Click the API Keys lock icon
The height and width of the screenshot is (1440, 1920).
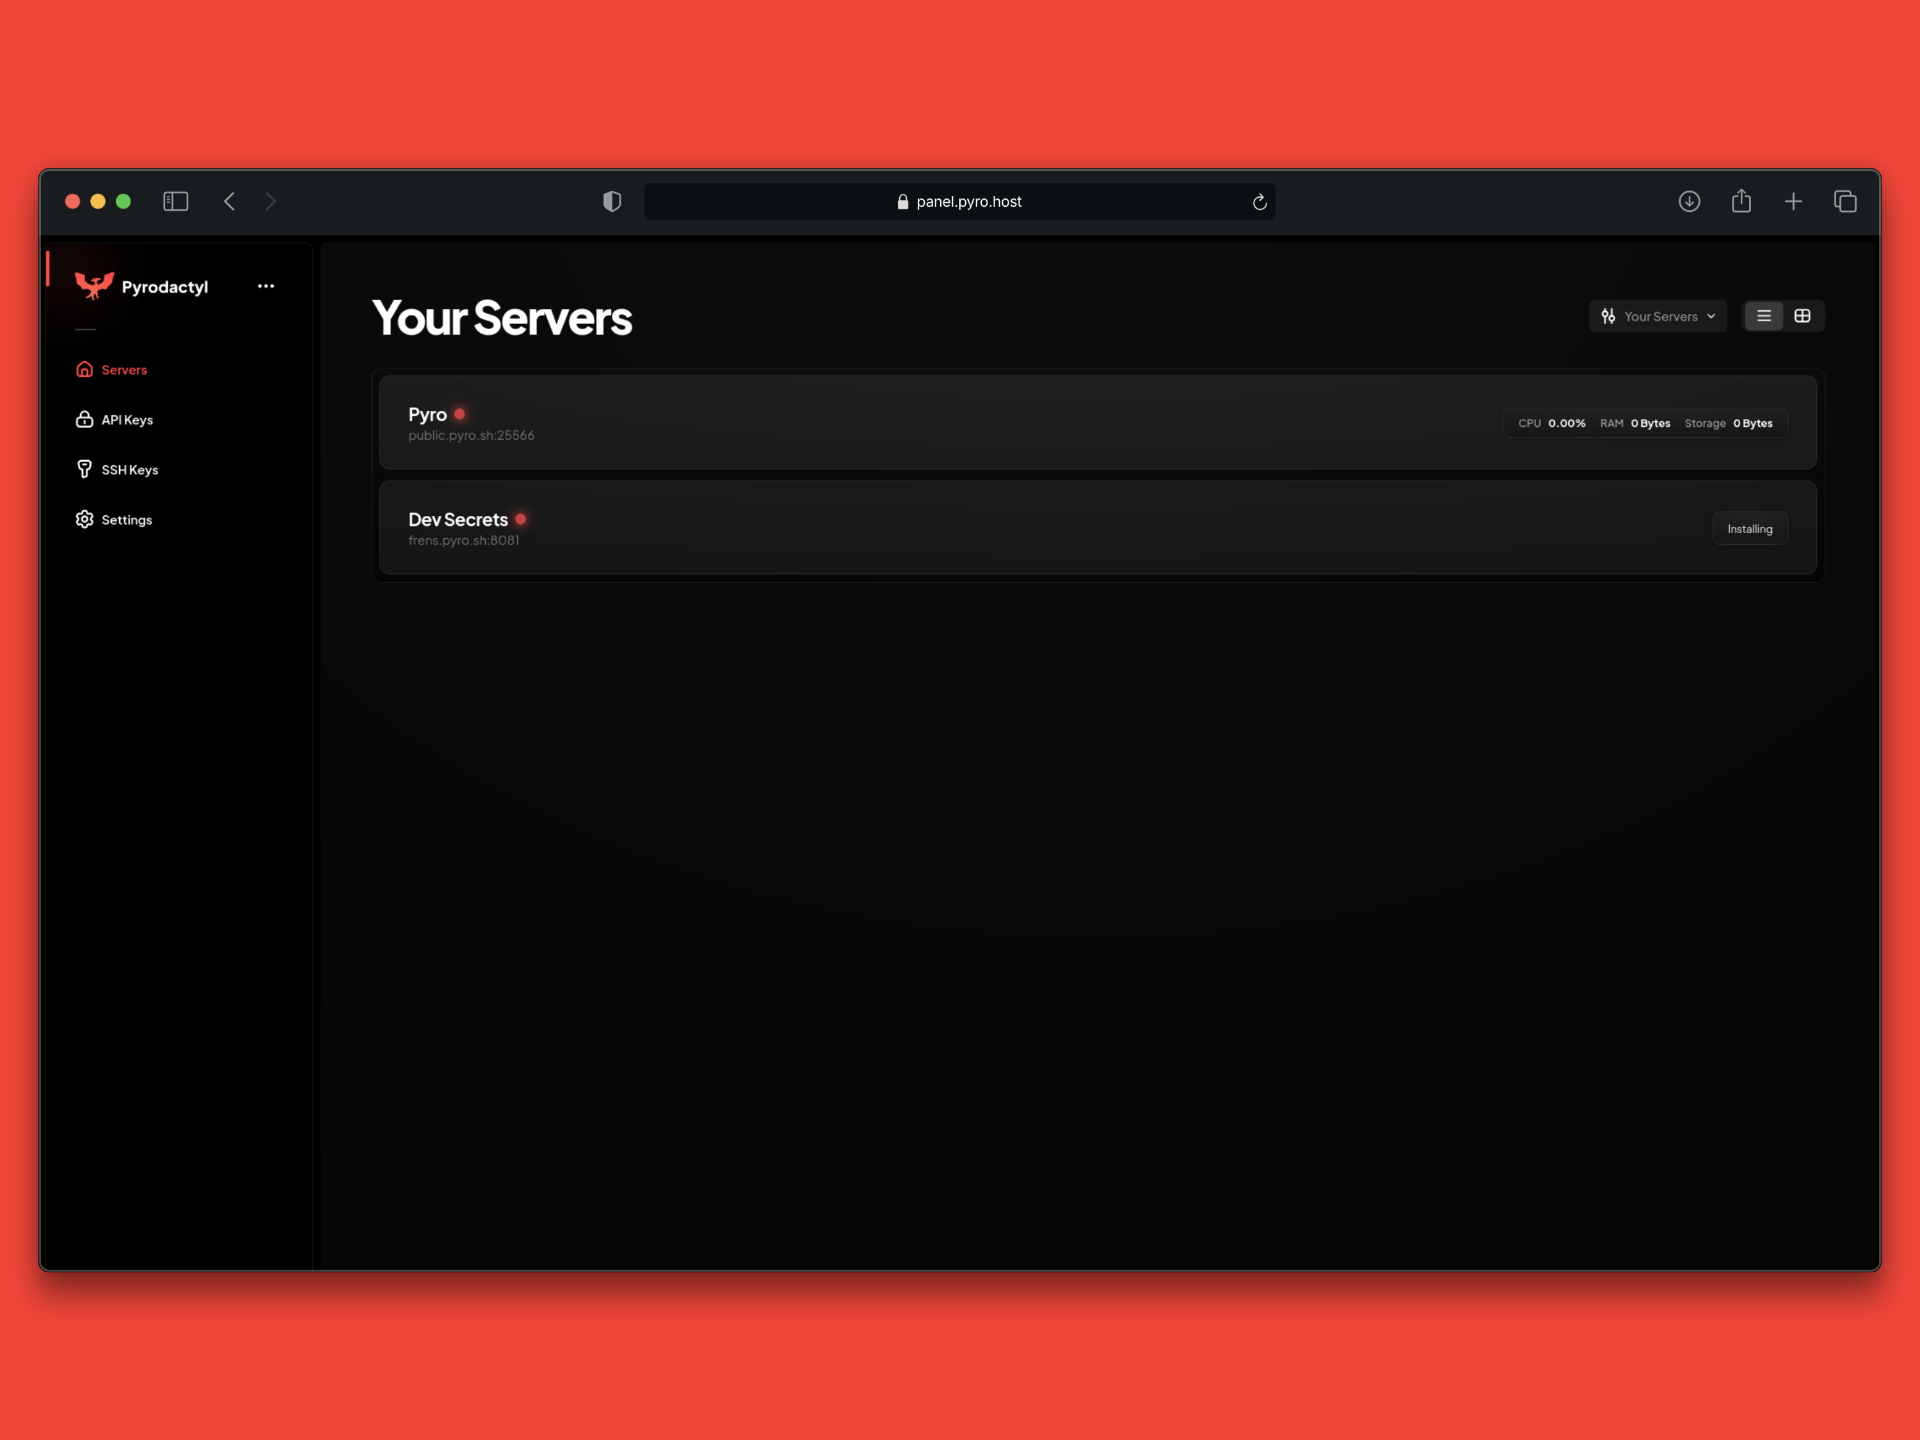coord(85,420)
